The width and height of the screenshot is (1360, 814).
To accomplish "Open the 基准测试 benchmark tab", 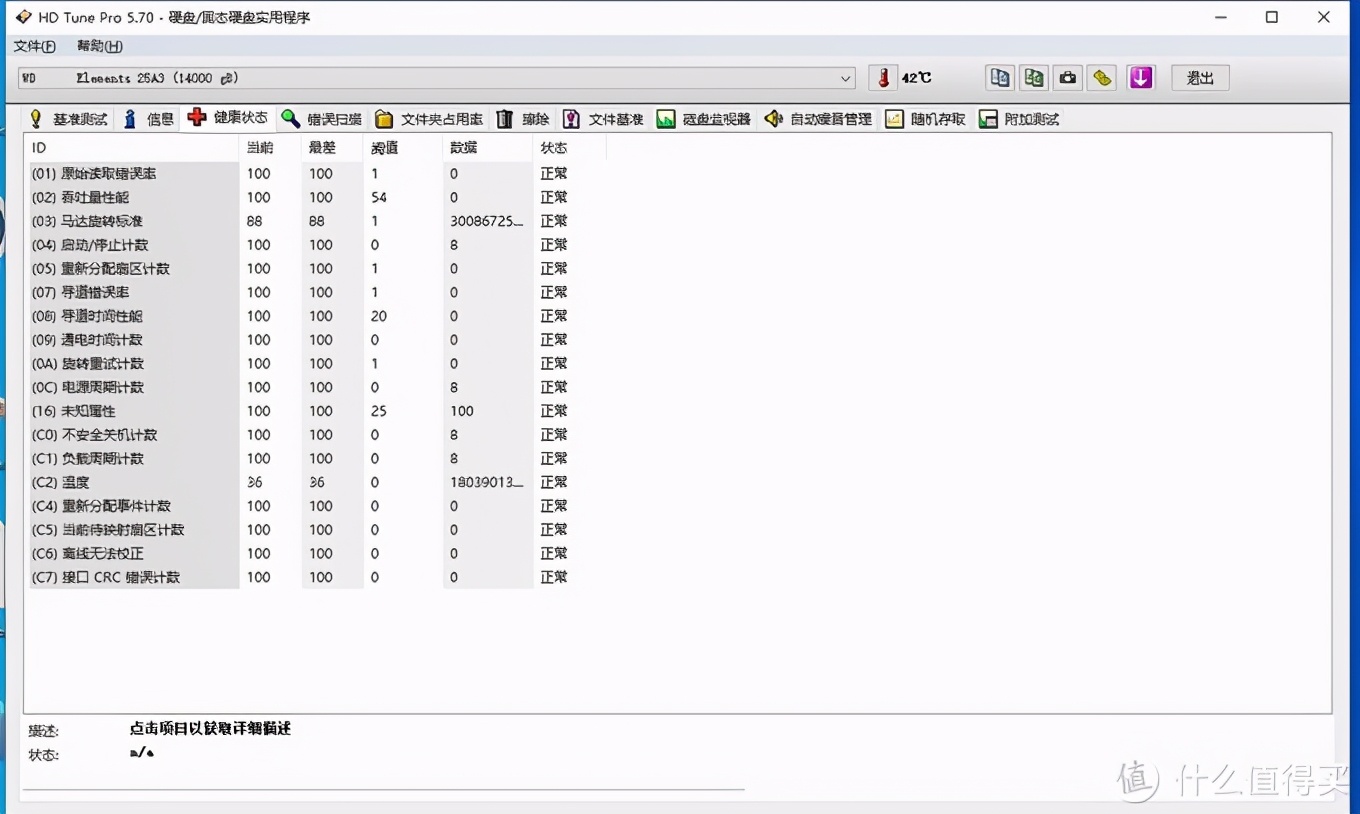I will pos(68,119).
